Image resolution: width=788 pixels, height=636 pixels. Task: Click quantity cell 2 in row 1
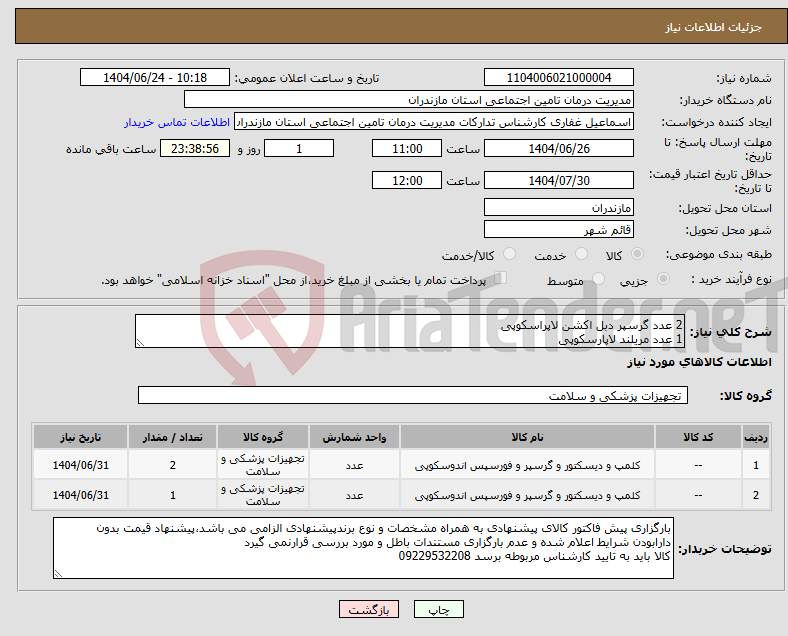(172, 465)
